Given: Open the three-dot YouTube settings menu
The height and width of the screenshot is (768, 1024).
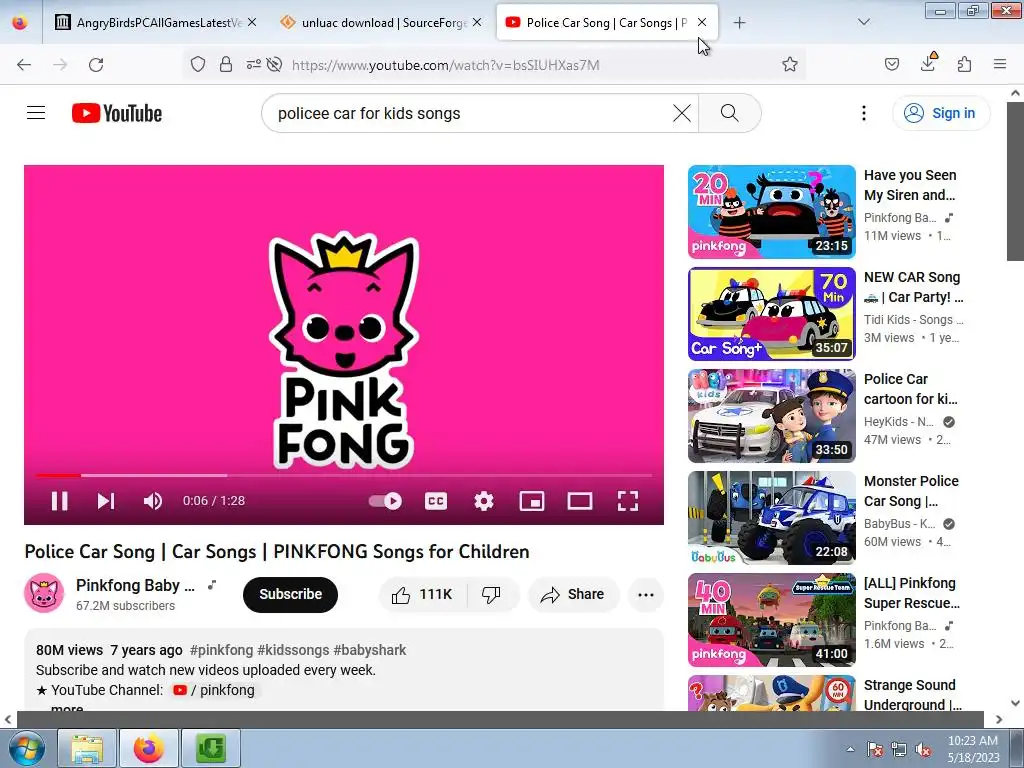Looking at the screenshot, I should (863, 113).
